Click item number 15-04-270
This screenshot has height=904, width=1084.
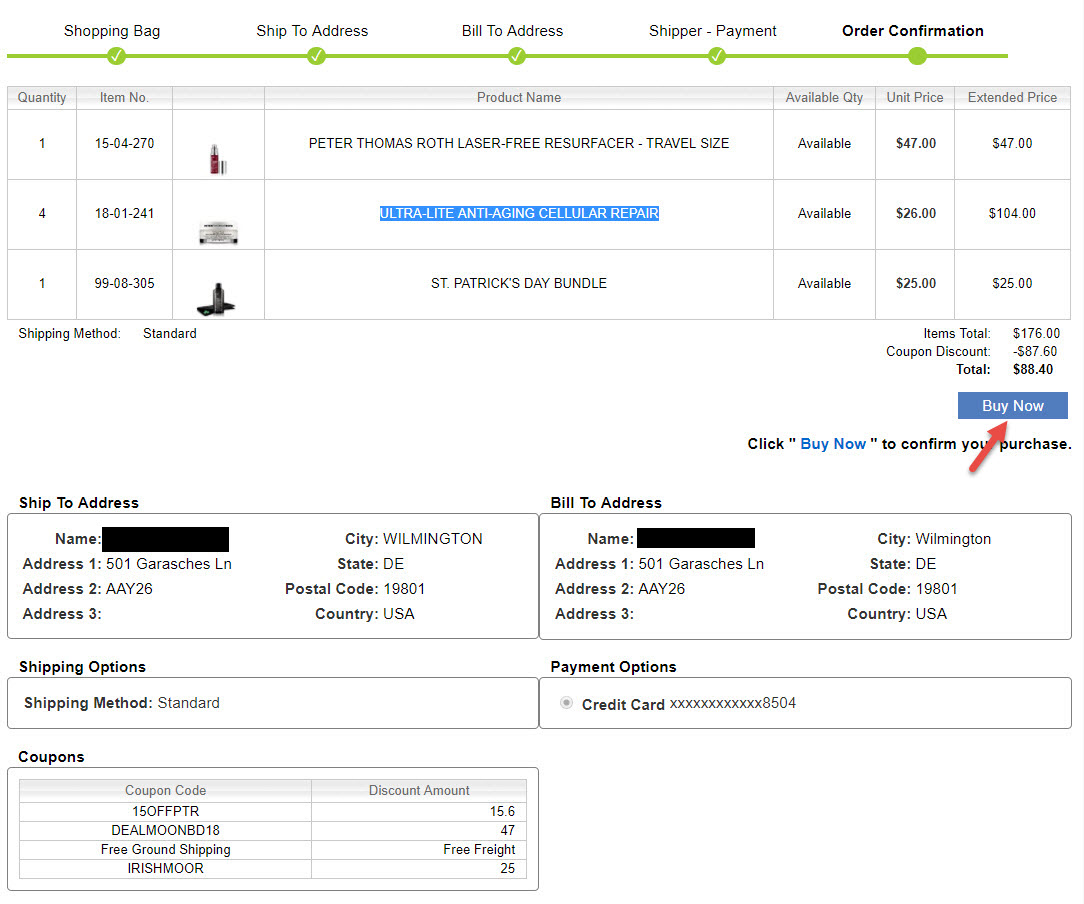tap(124, 143)
